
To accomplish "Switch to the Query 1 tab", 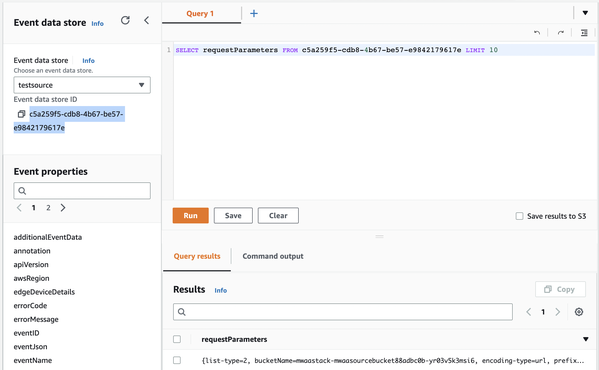I will 200,14.
